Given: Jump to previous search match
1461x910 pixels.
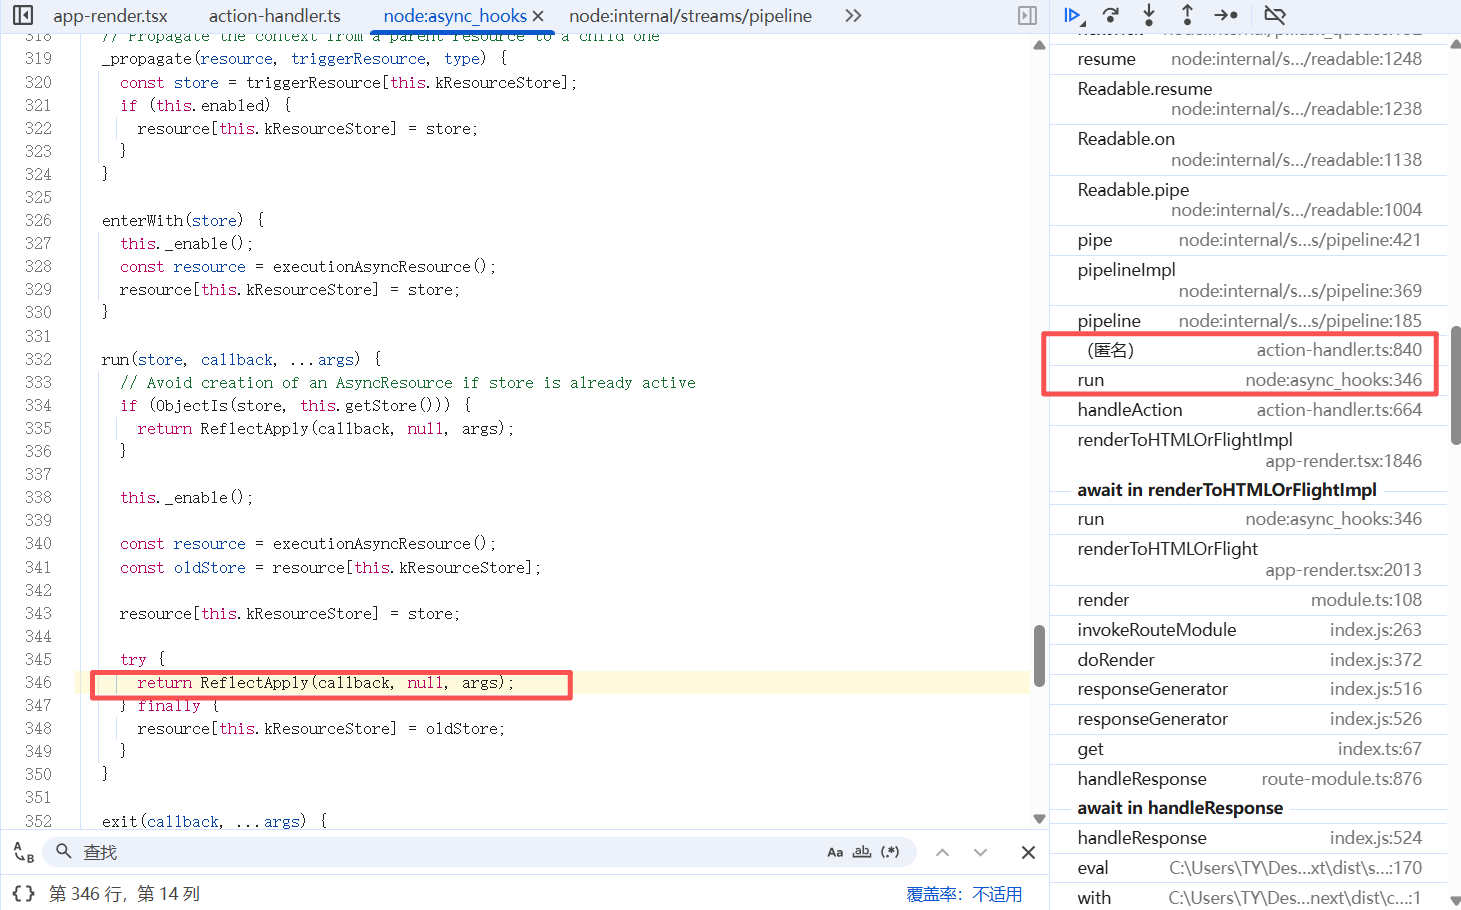Looking at the screenshot, I should pyautogui.click(x=942, y=852).
